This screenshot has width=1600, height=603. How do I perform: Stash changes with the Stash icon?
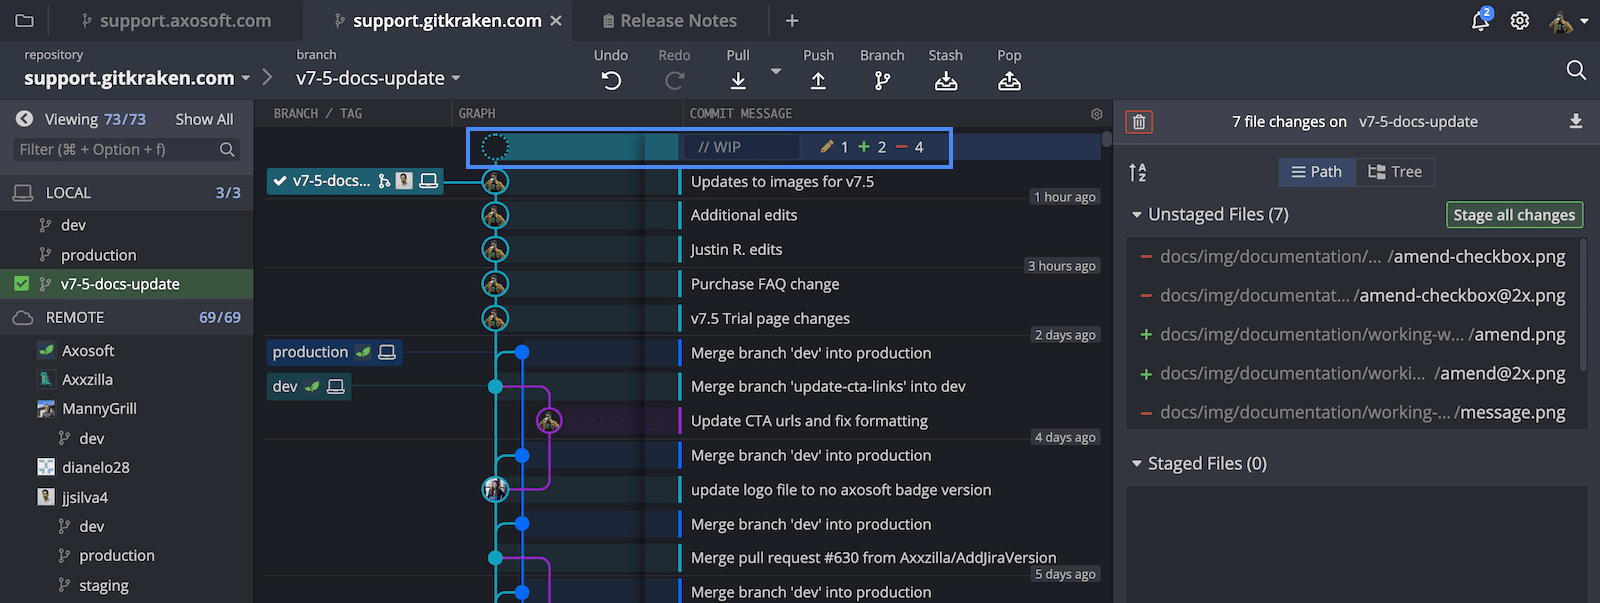[945, 81]
